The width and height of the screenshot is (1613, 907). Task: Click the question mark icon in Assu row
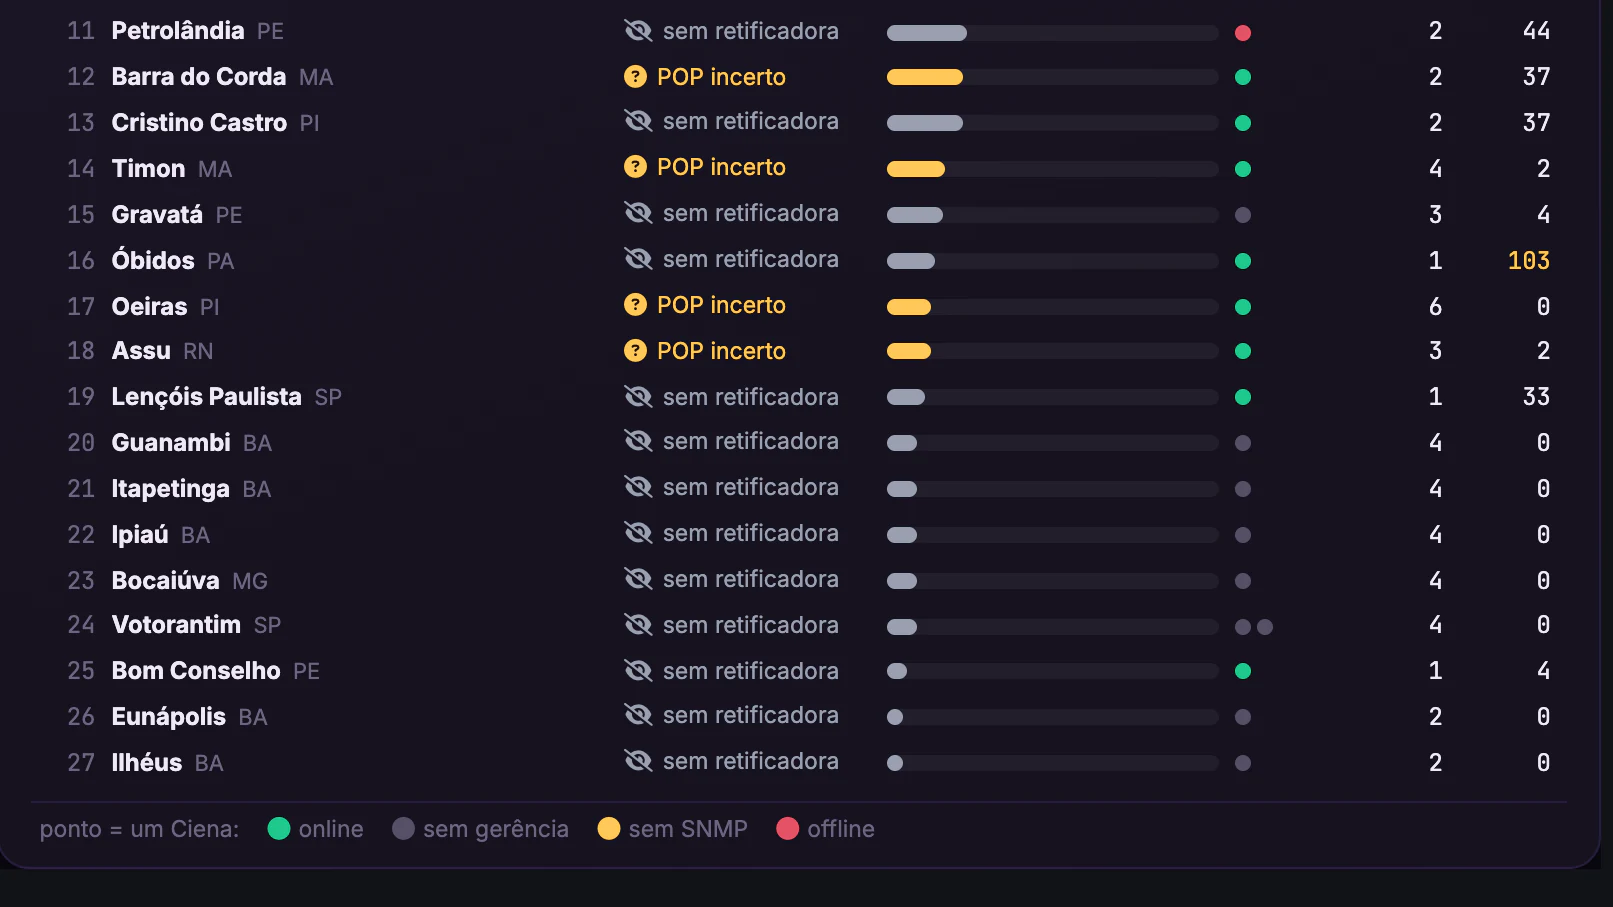[x=635, y=350]
